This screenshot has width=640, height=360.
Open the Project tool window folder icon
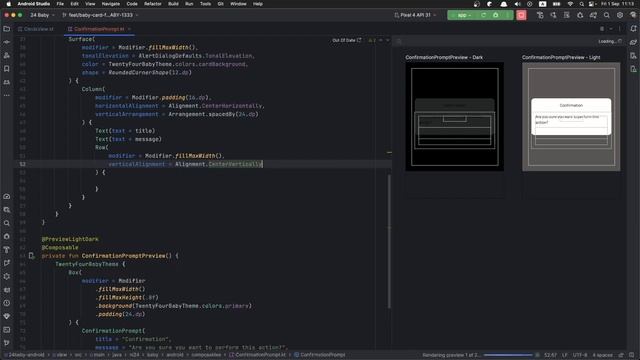7,29
